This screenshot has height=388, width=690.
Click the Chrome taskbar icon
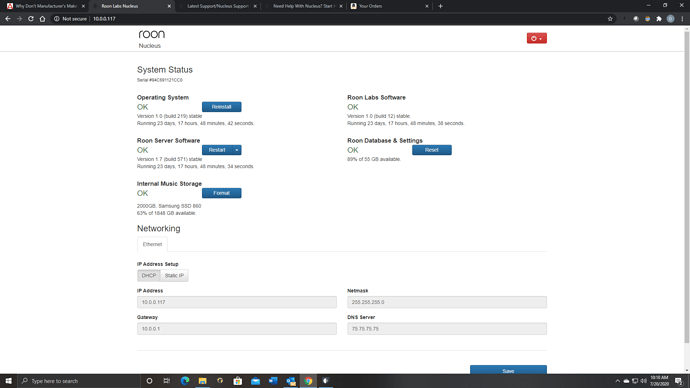tap(308, 381)
